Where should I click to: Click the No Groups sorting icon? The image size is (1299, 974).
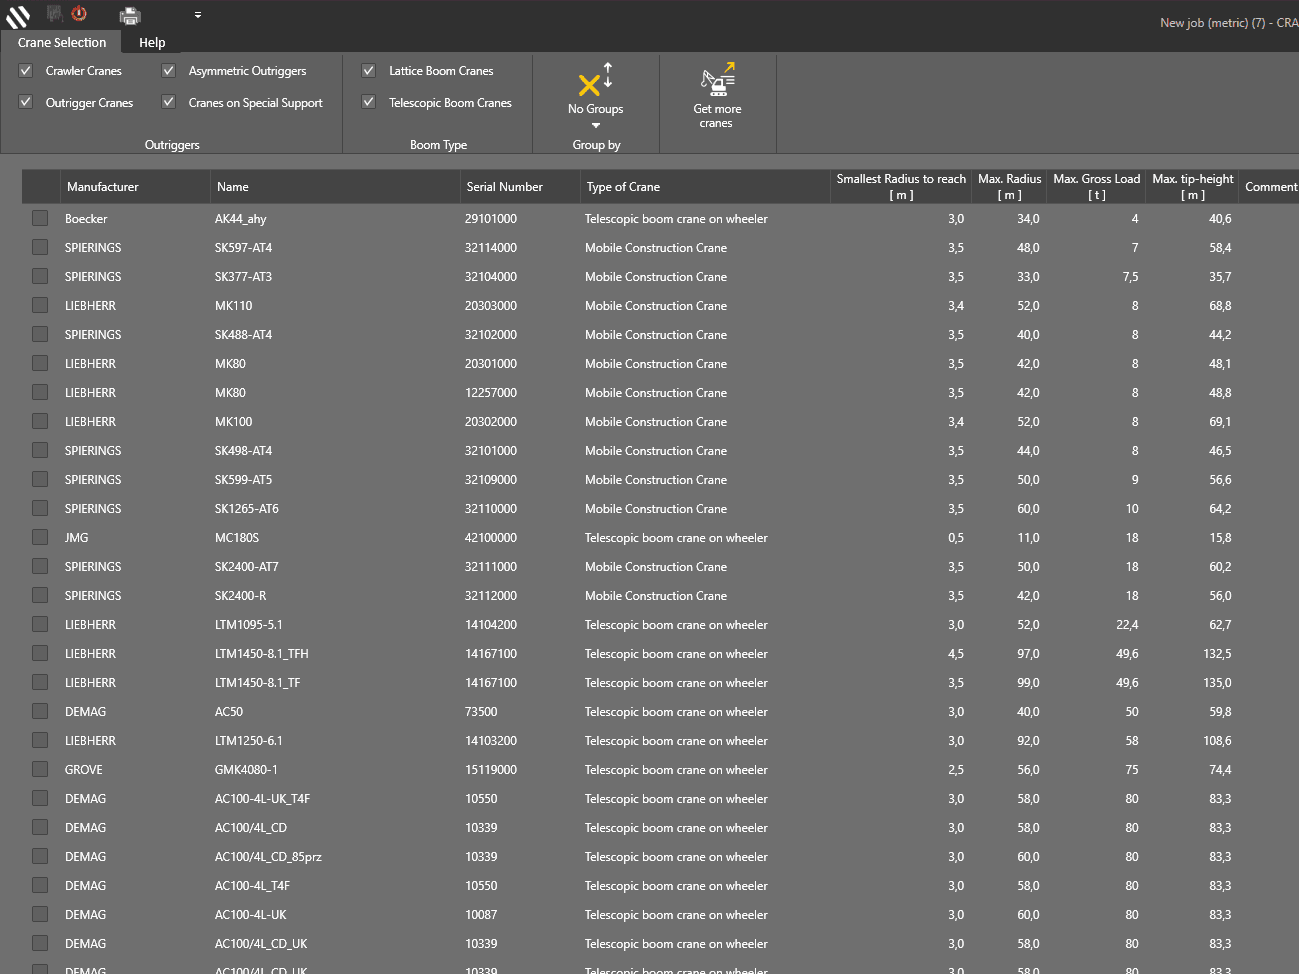tap(595, 80)
